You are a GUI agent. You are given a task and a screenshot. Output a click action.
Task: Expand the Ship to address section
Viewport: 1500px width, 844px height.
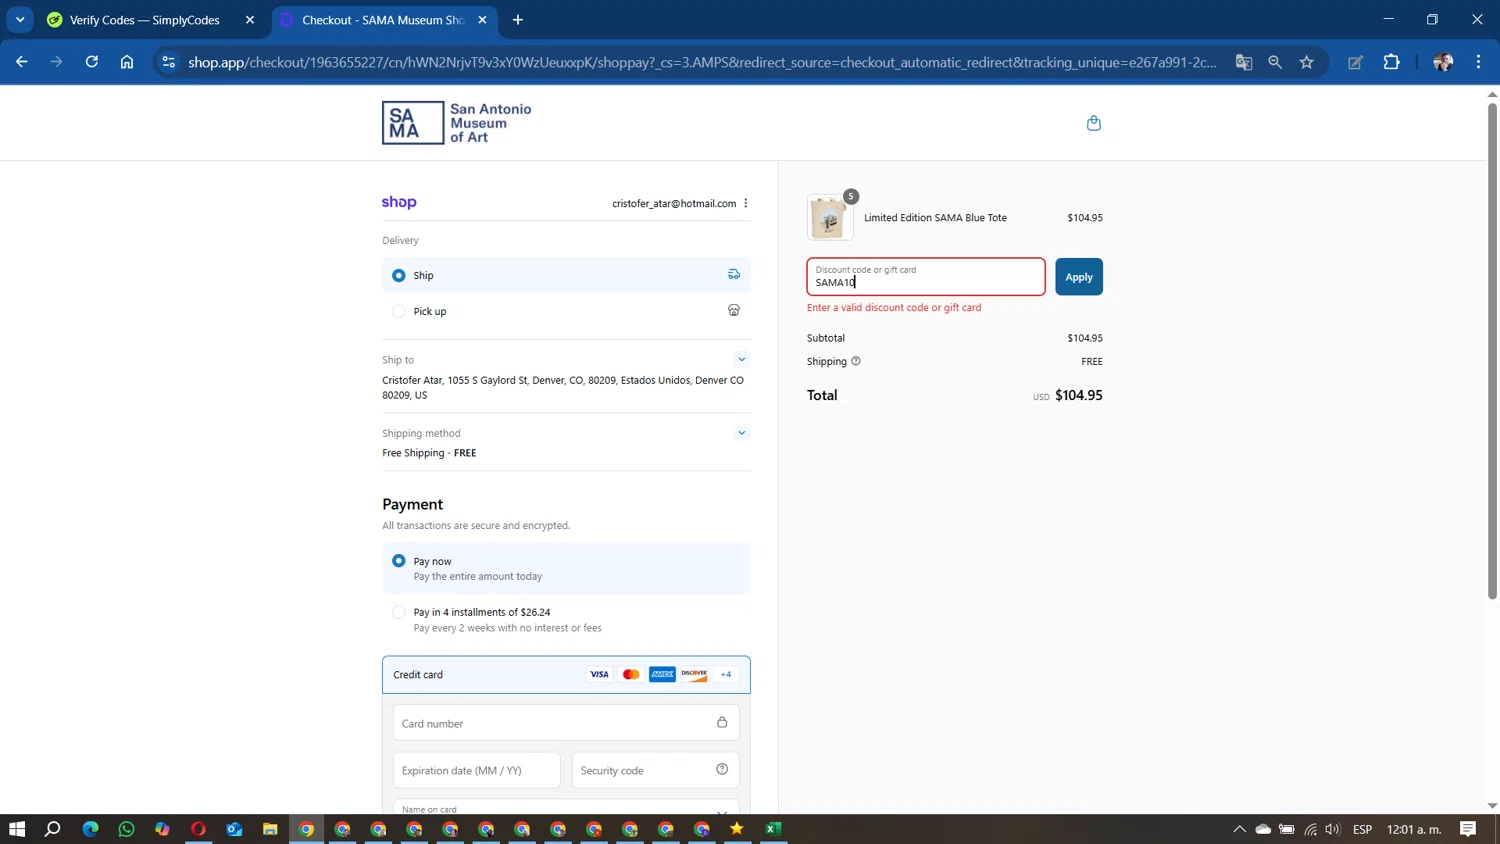click(x=741, y=359)
